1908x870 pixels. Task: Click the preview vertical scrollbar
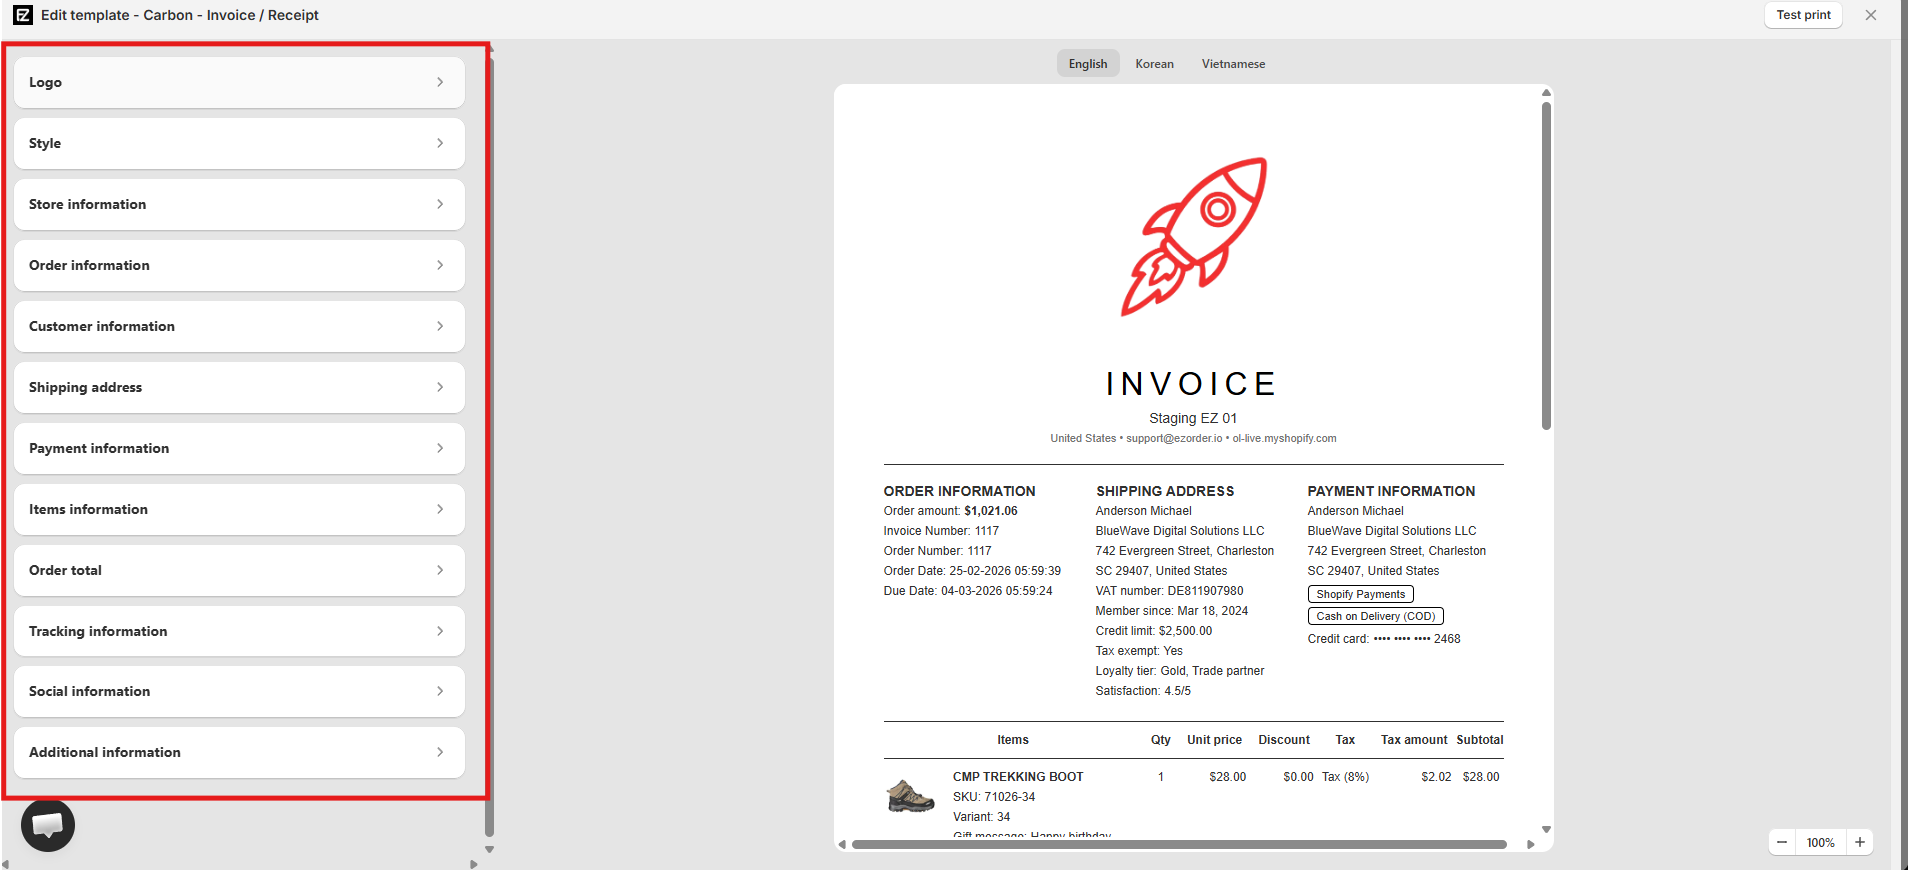pos(1546,265)
